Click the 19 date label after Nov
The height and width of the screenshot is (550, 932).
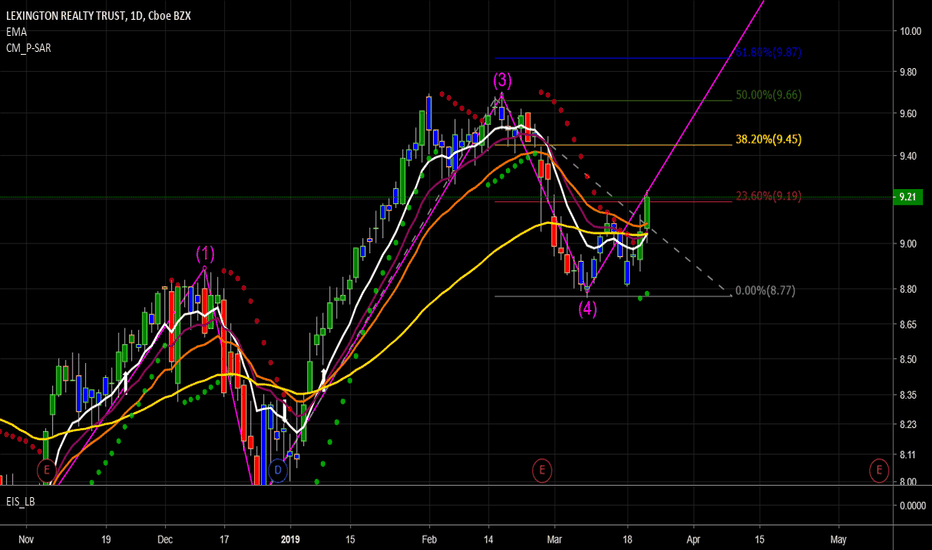pos(106,540)
